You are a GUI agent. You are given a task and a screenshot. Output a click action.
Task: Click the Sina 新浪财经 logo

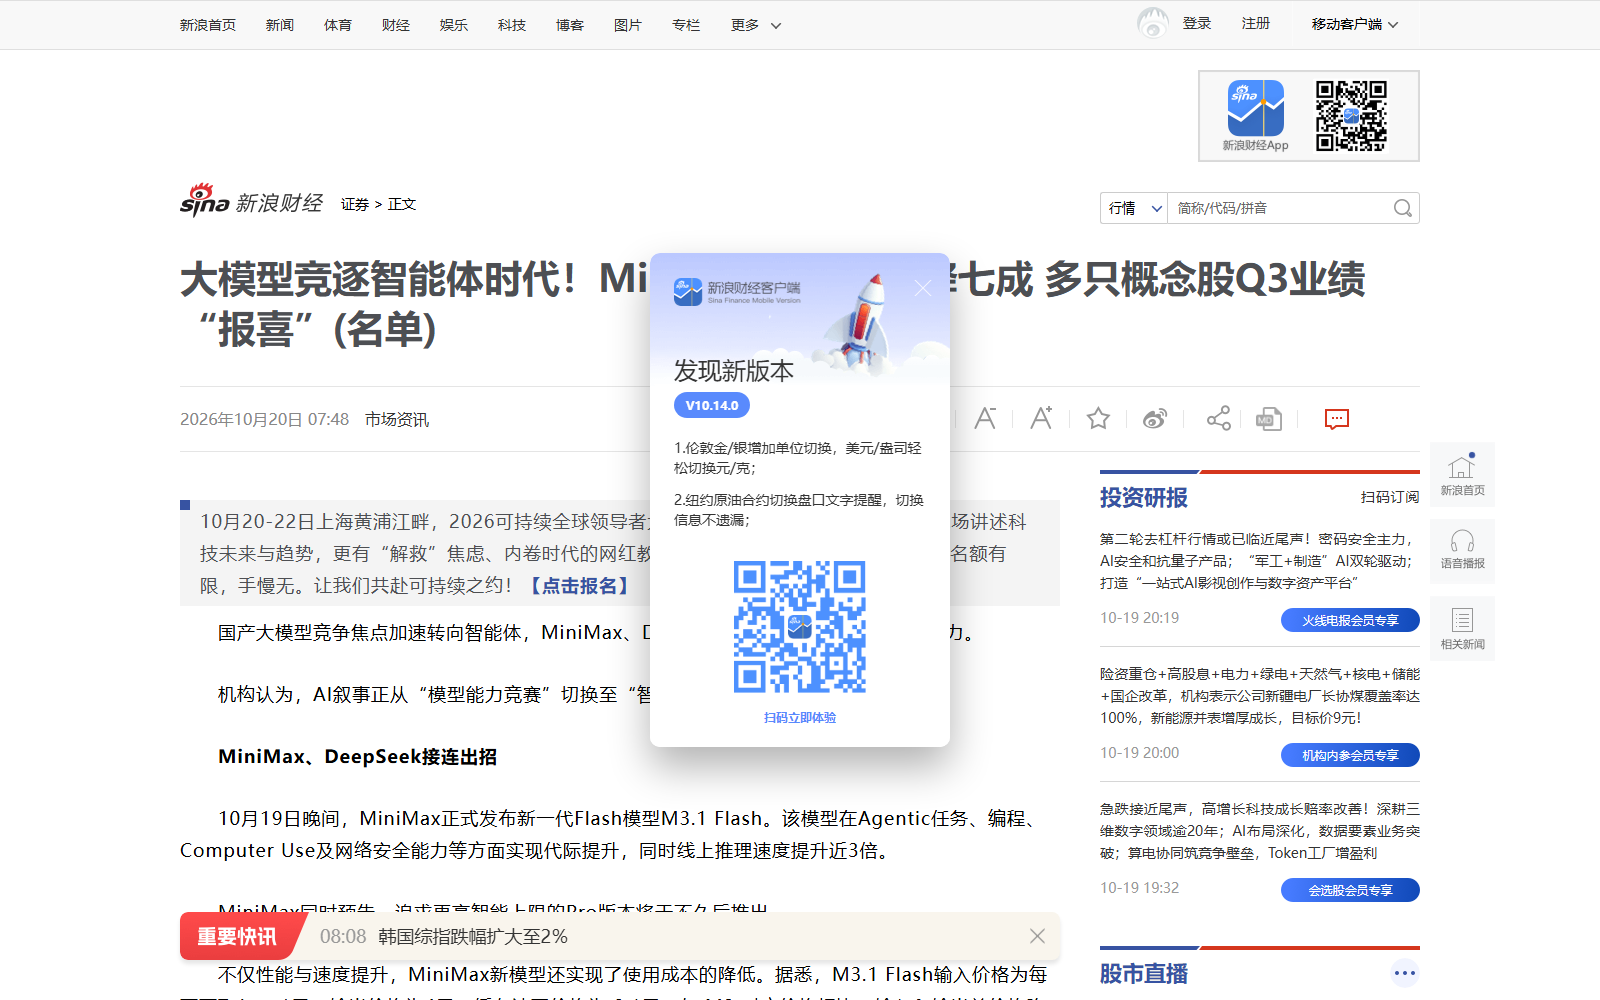(251, 201)
